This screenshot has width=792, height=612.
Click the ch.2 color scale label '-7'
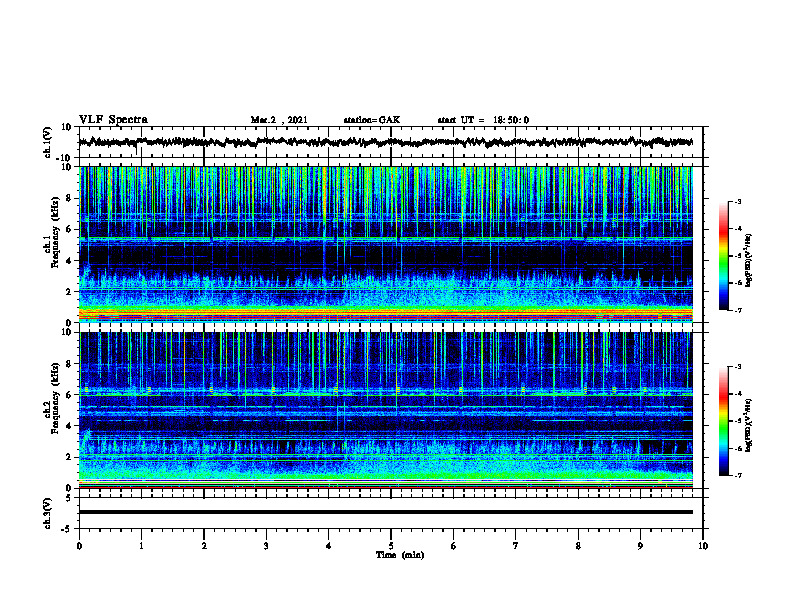click(x=737, y=476)
